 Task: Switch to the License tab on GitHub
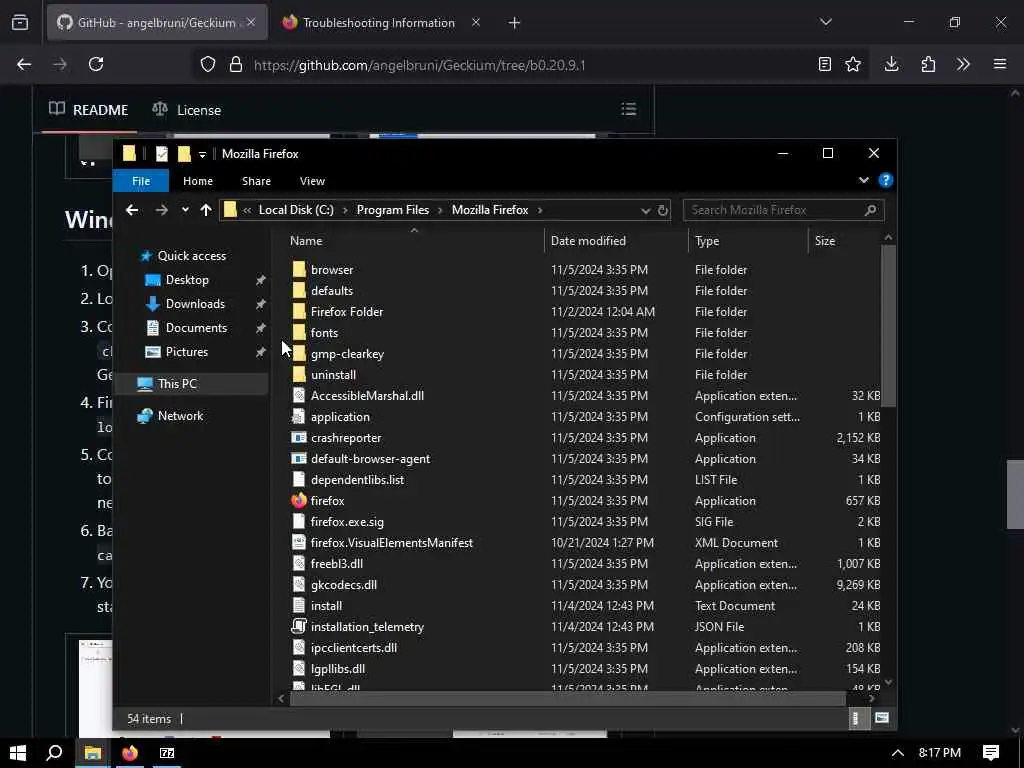click(x=187, y=110)
